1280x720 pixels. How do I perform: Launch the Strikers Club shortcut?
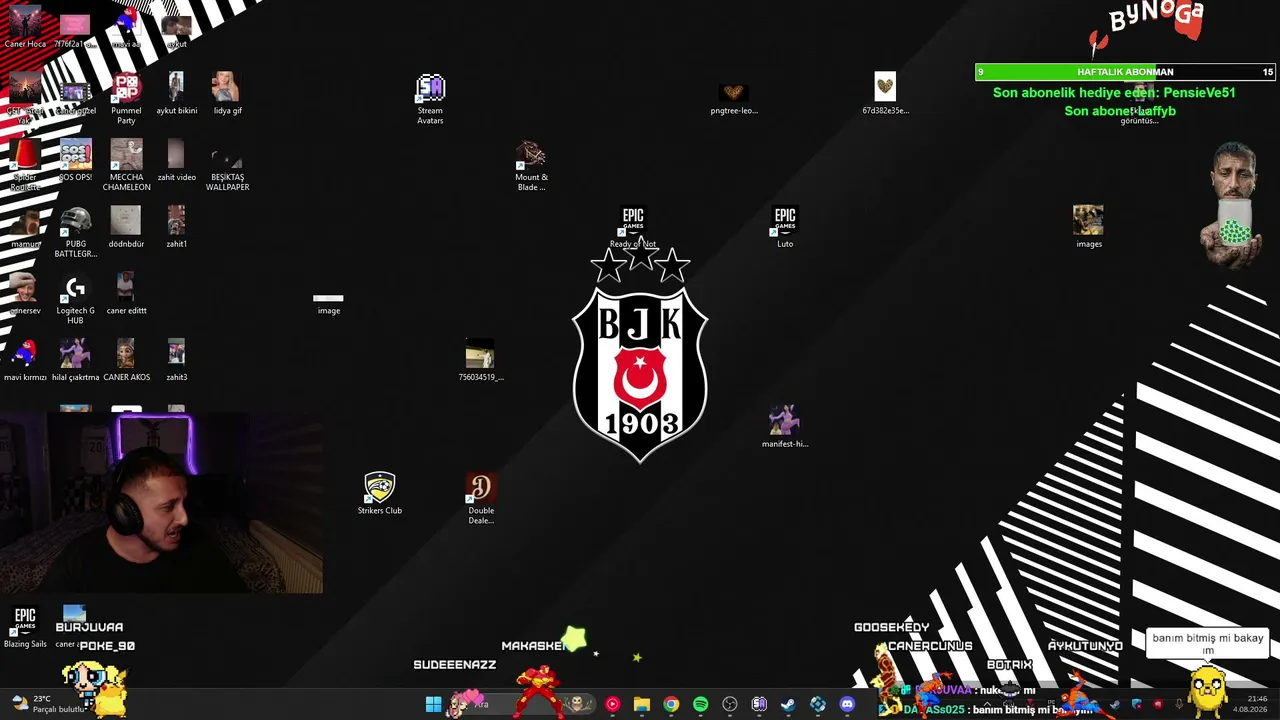[x=380, y=494]
